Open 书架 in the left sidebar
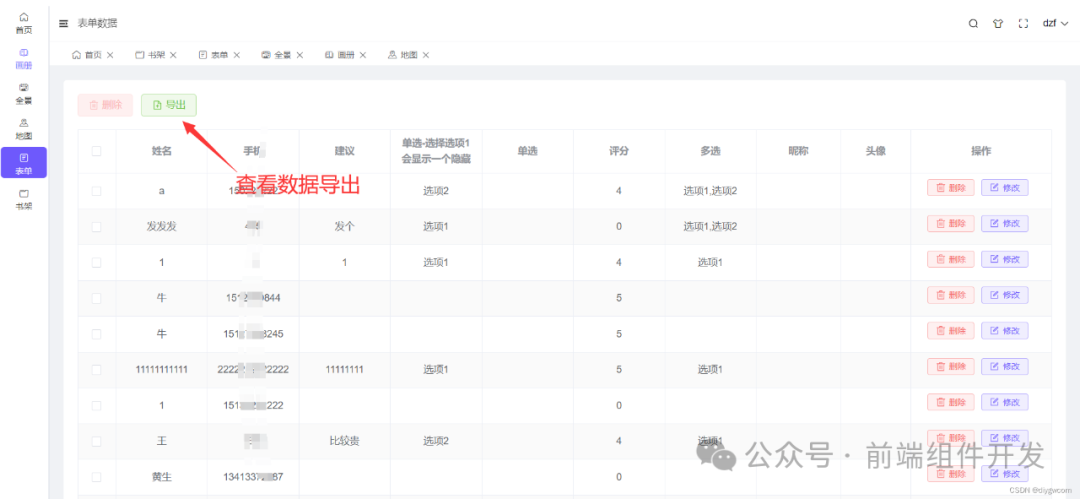The height and width of the screenshot is (499, 1080). click(24, 199)
